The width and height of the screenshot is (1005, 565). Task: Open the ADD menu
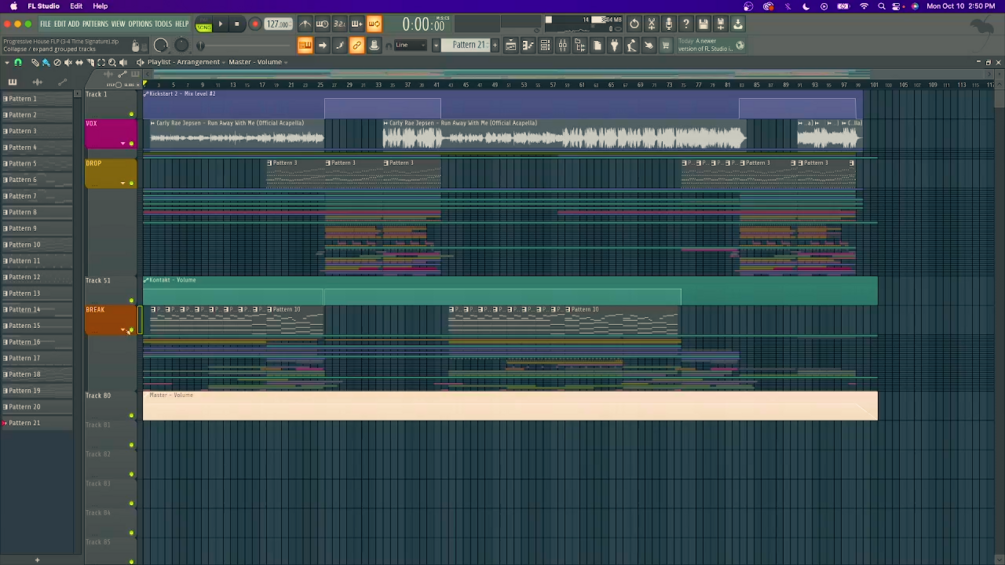(x=74, y=24)
